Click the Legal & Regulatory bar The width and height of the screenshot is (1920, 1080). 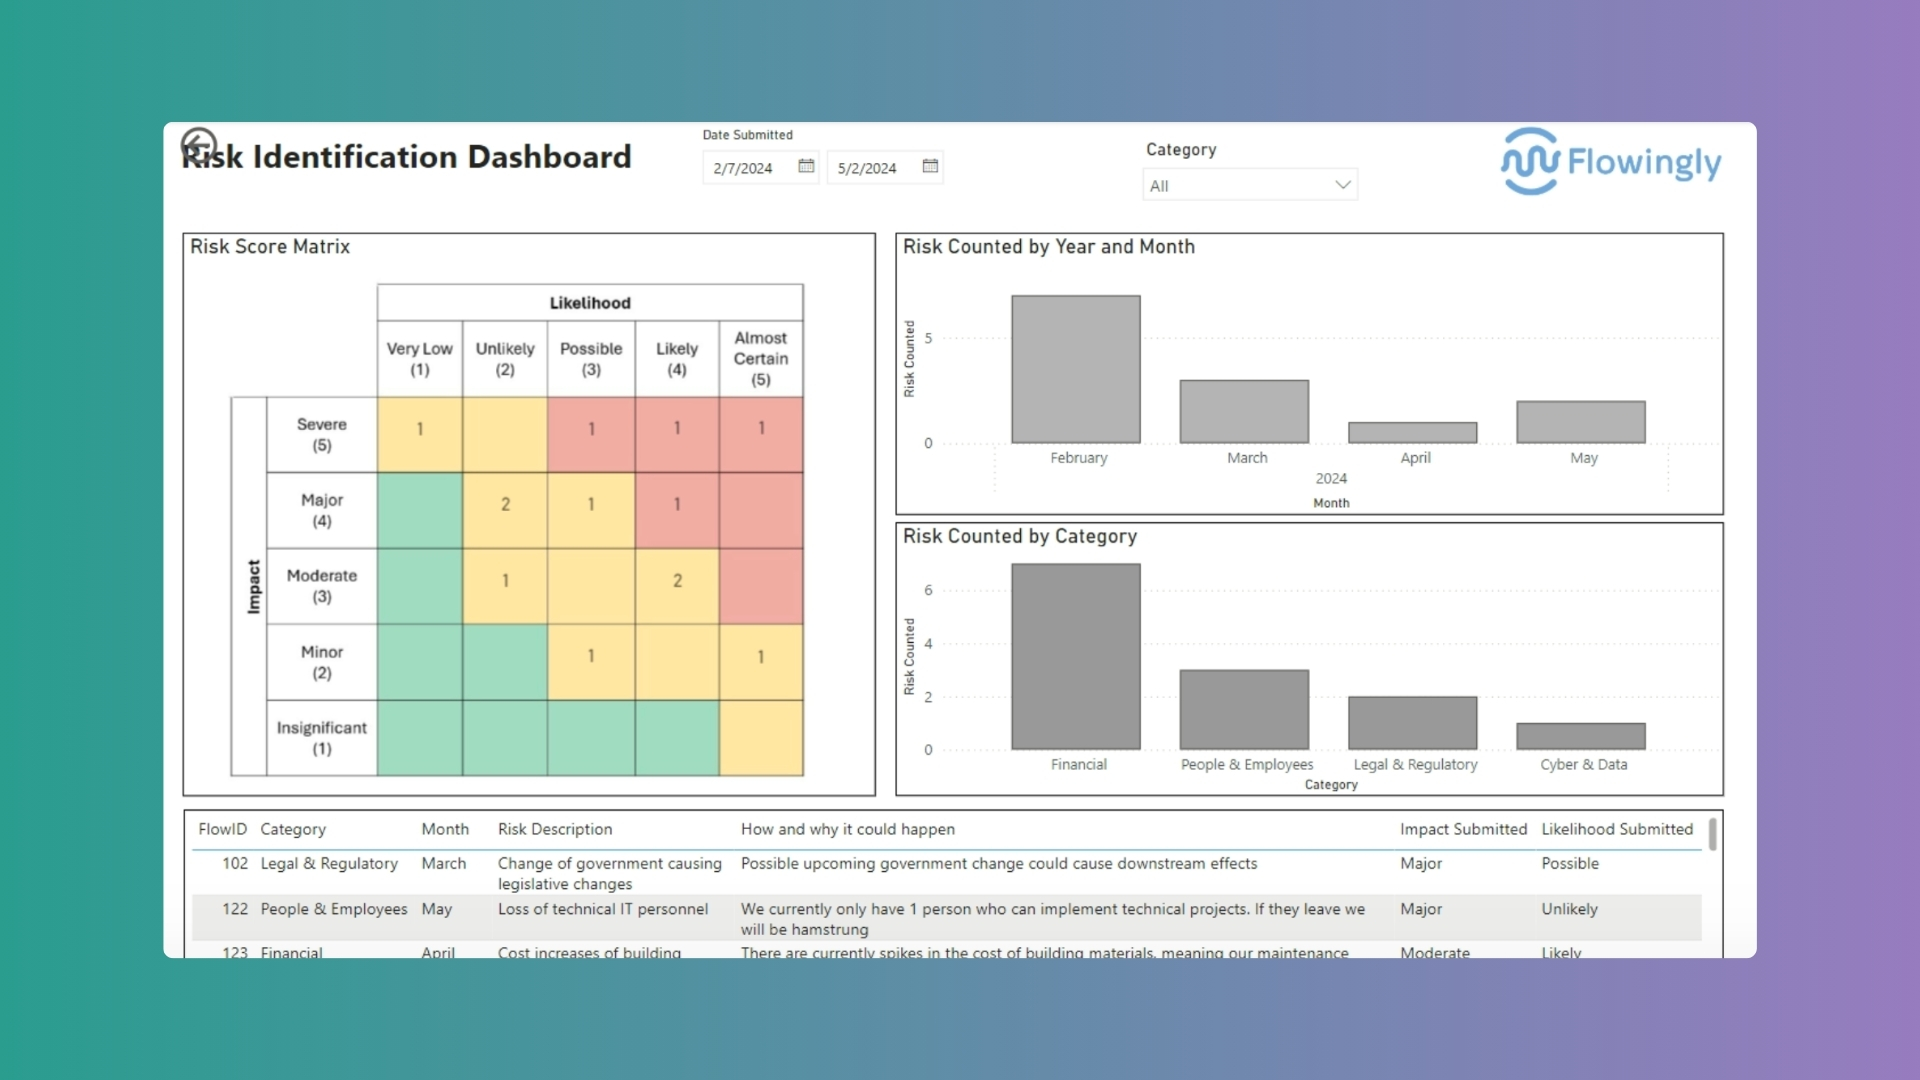(x=1413, y=720)
